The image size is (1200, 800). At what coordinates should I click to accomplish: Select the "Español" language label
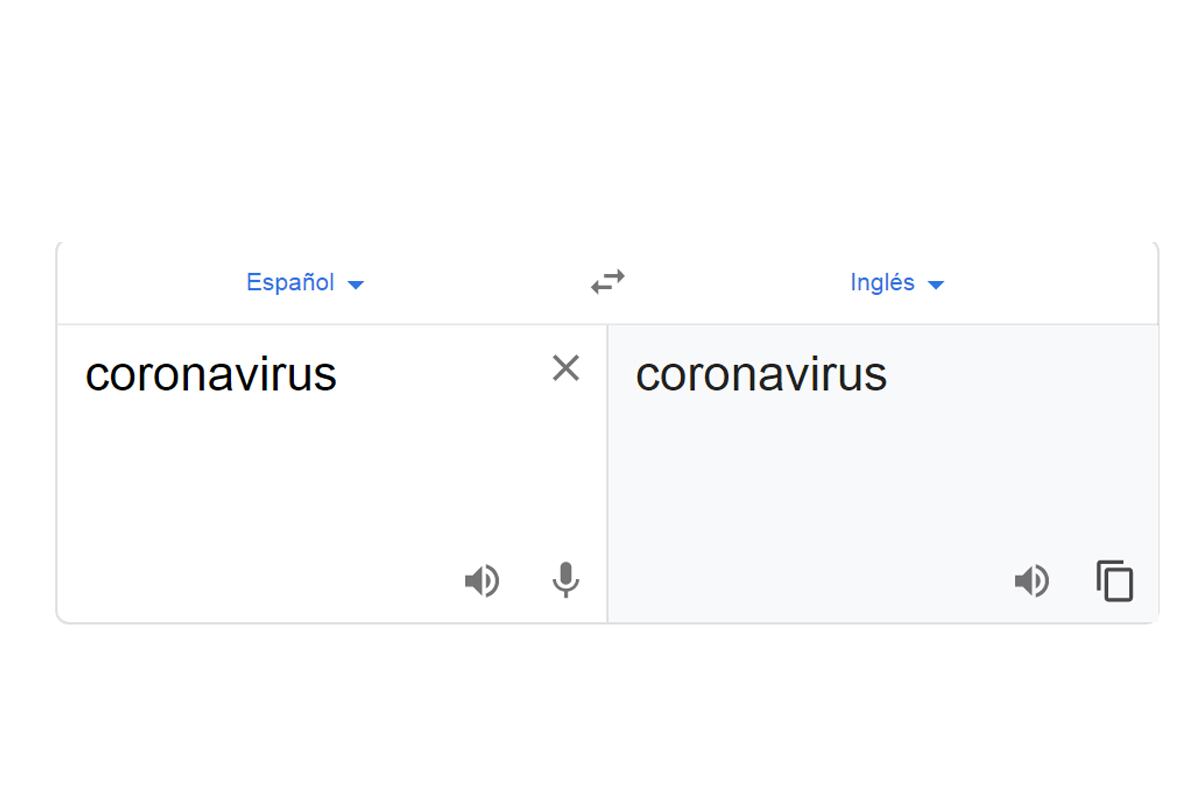(290, 282)
